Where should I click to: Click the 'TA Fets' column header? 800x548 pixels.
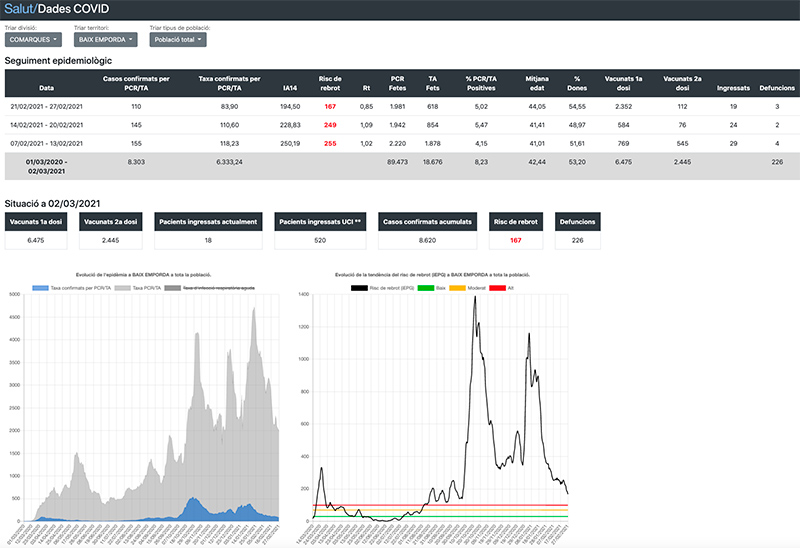433,83
